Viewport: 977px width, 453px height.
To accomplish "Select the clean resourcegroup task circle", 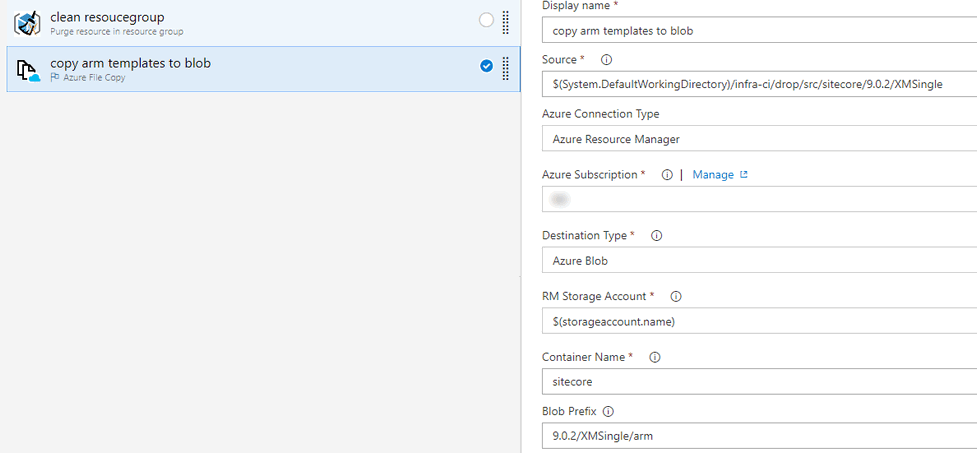I will point(486,20).
